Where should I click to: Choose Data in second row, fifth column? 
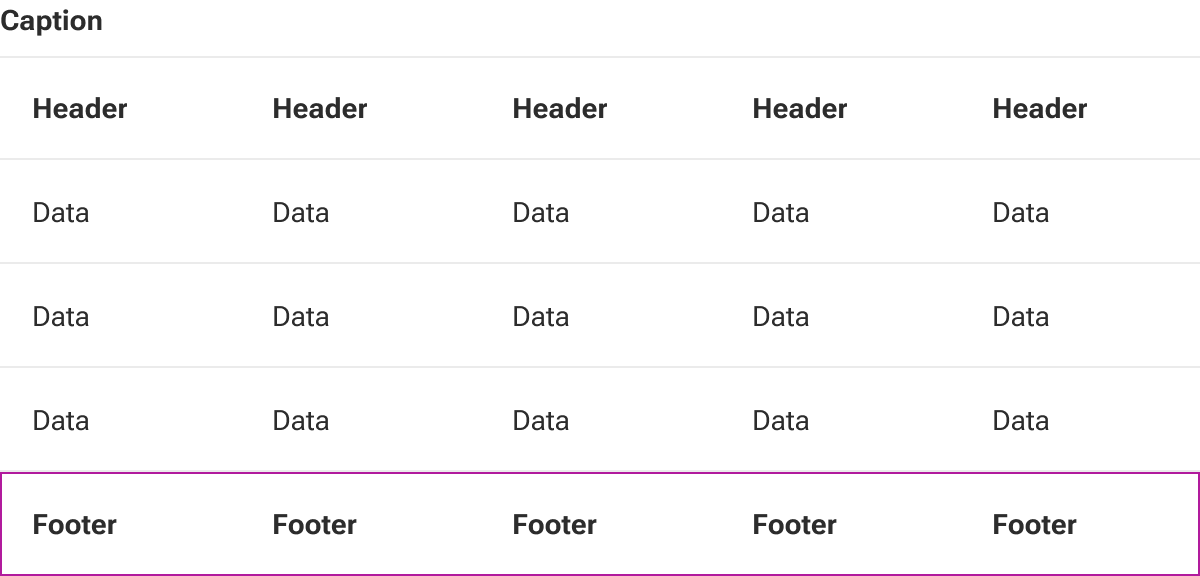tap(1080, 316)
